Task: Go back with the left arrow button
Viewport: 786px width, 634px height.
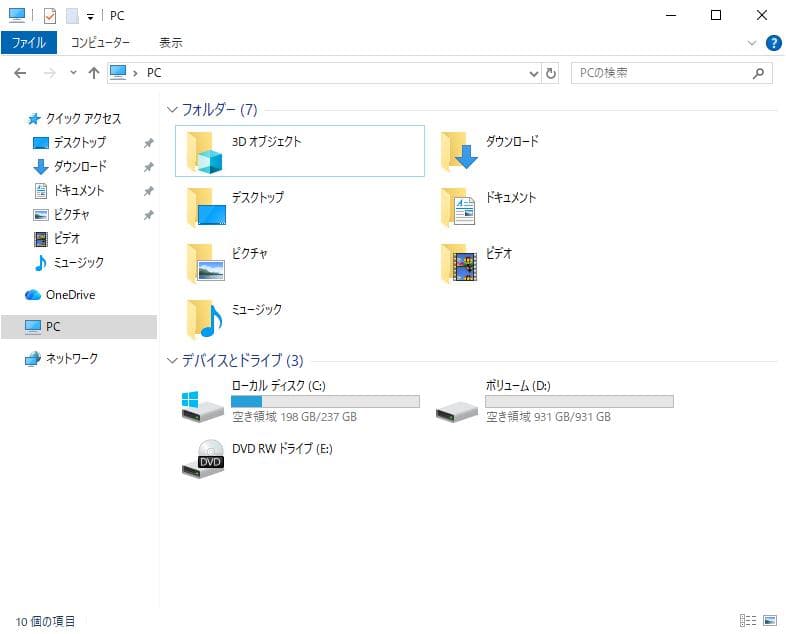Action: pos(20,73)
